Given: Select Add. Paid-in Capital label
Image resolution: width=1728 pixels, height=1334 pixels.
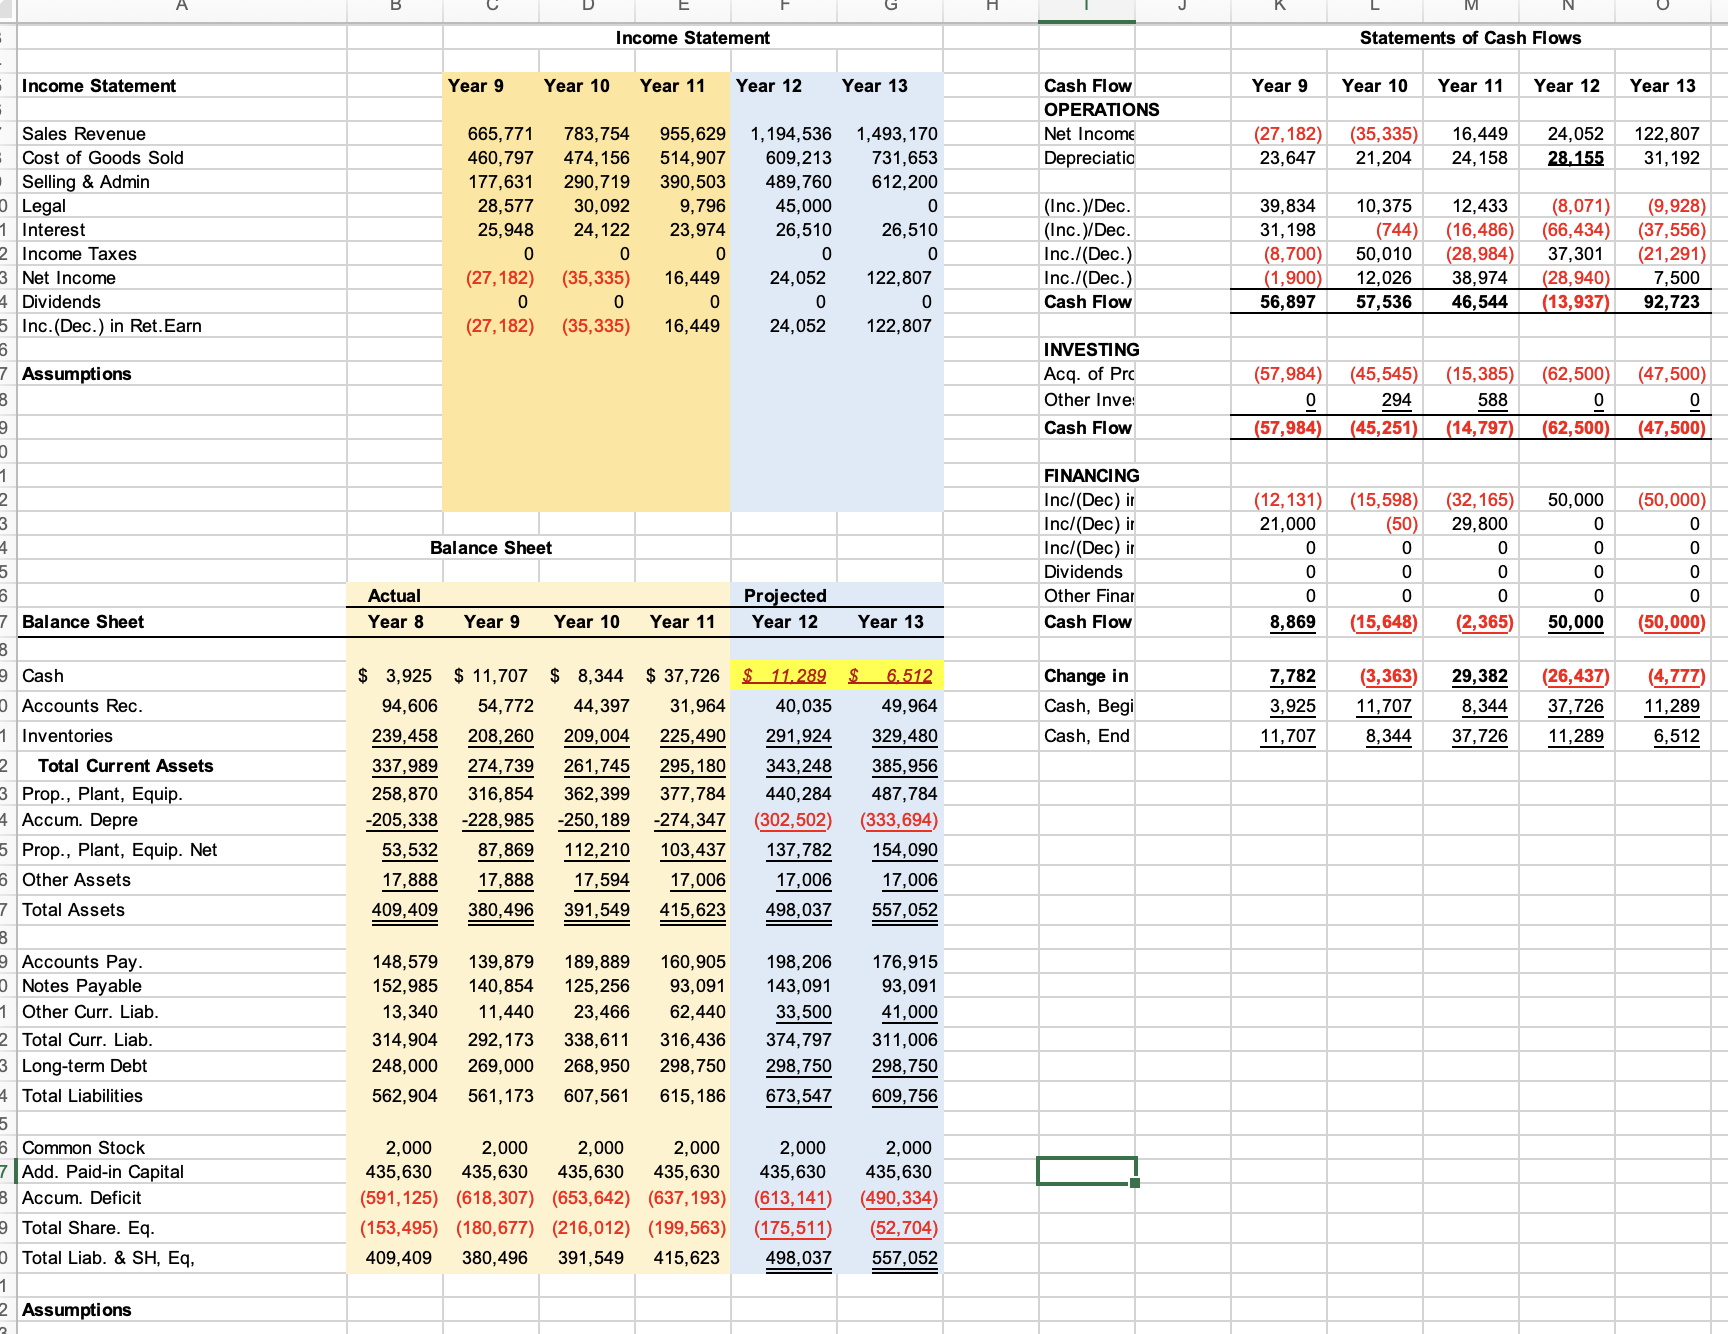Looking at the screenshot, I should 103,1172.
